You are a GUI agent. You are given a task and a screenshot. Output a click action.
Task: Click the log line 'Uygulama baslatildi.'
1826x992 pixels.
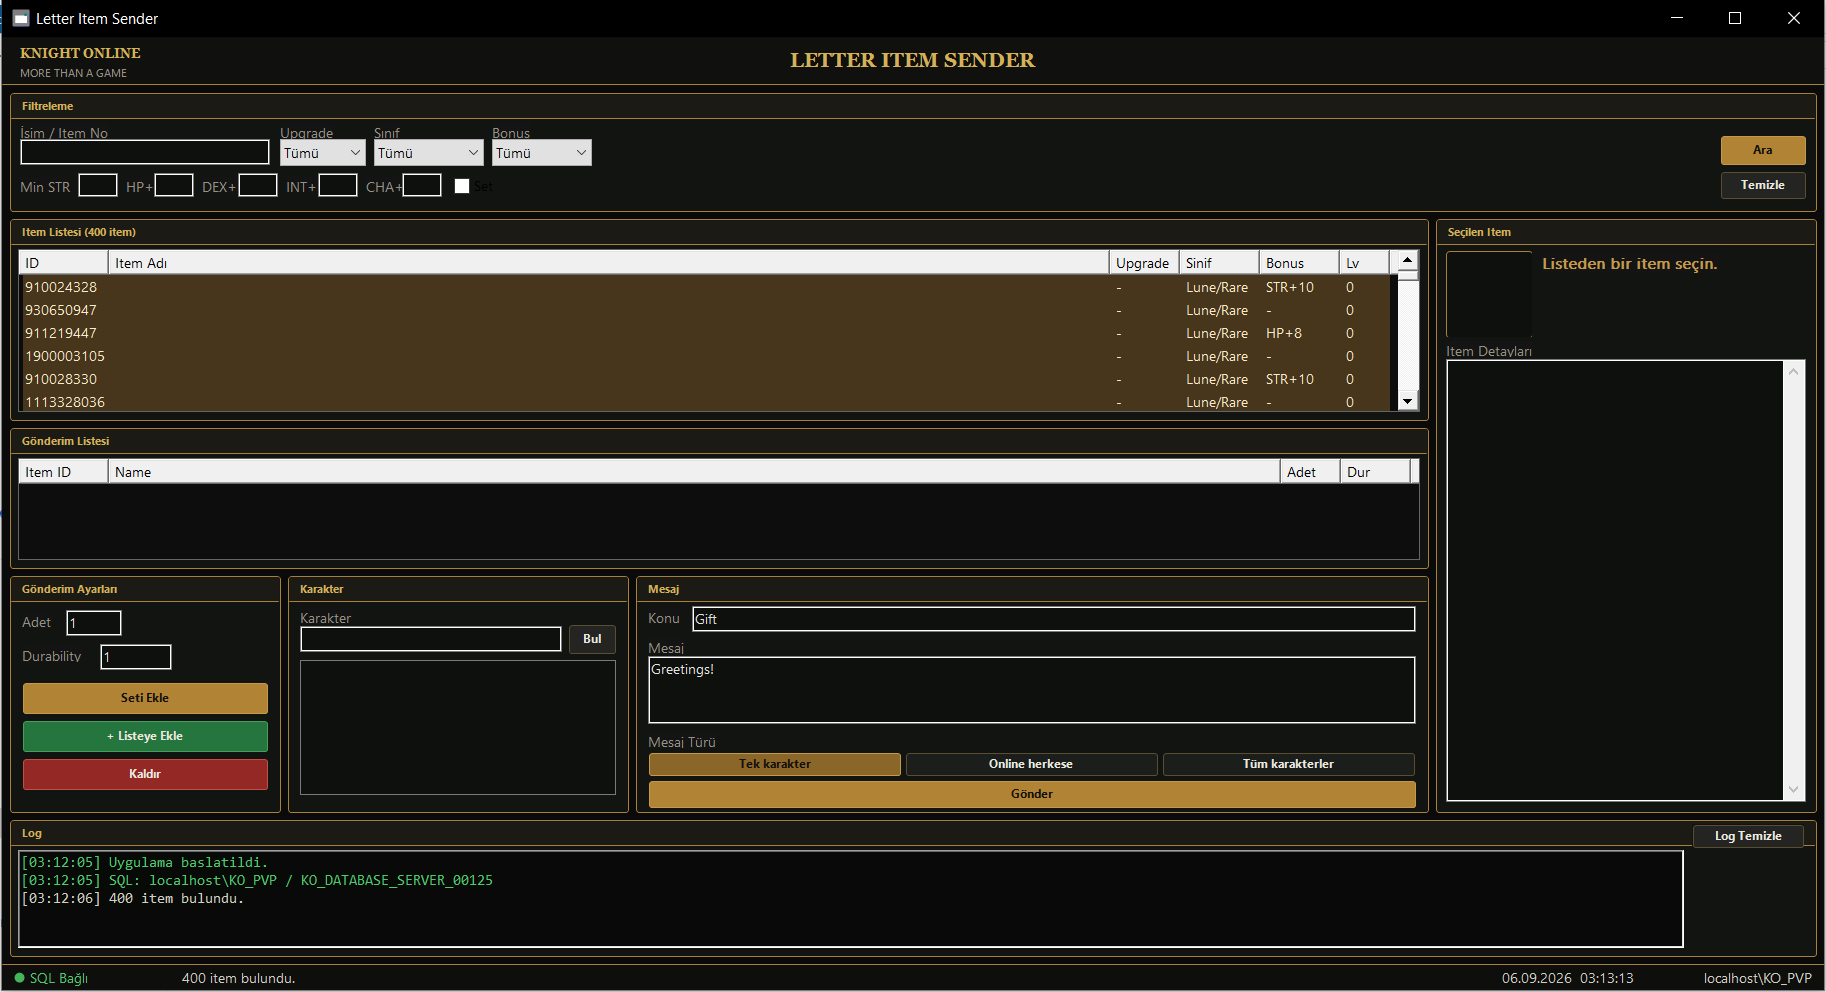pos(144,862)
